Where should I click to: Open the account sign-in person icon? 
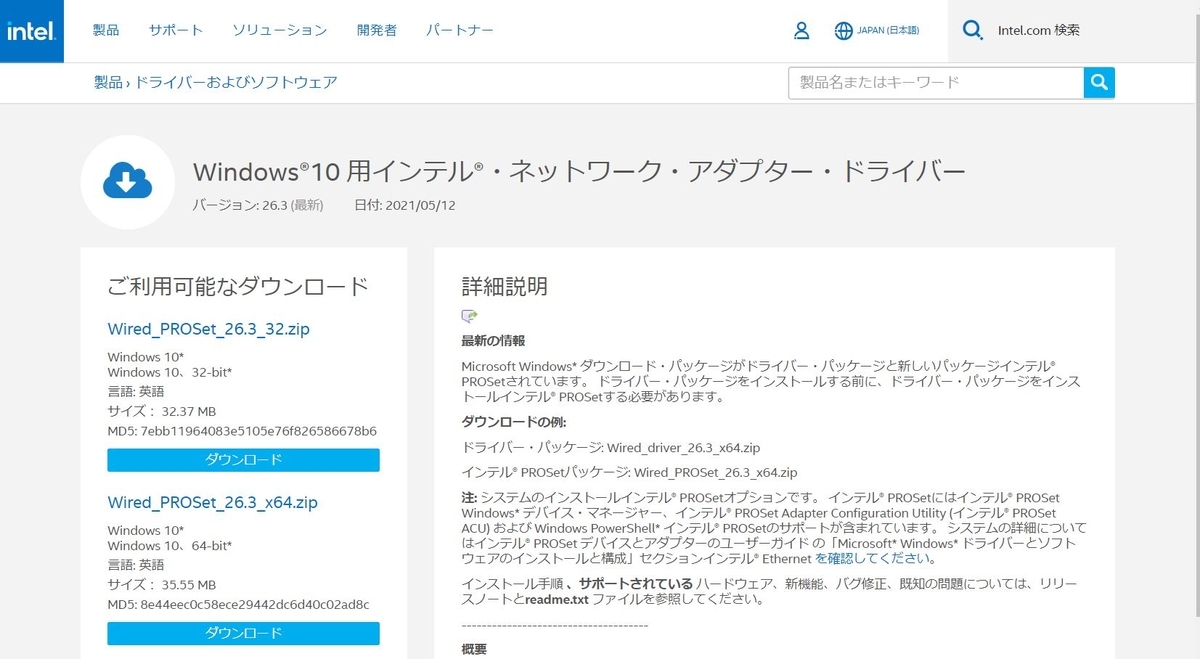pyautogui.click(x=801, y=31)
